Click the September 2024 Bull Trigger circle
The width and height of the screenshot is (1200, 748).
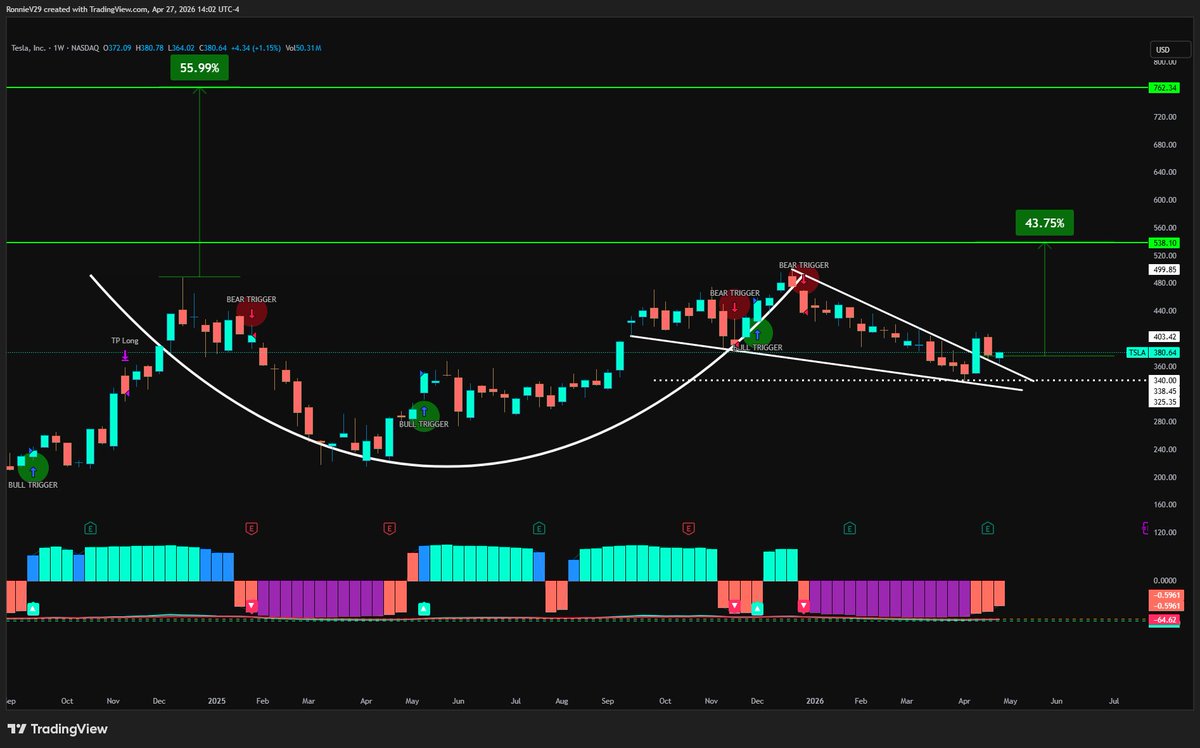coord(33,467)
